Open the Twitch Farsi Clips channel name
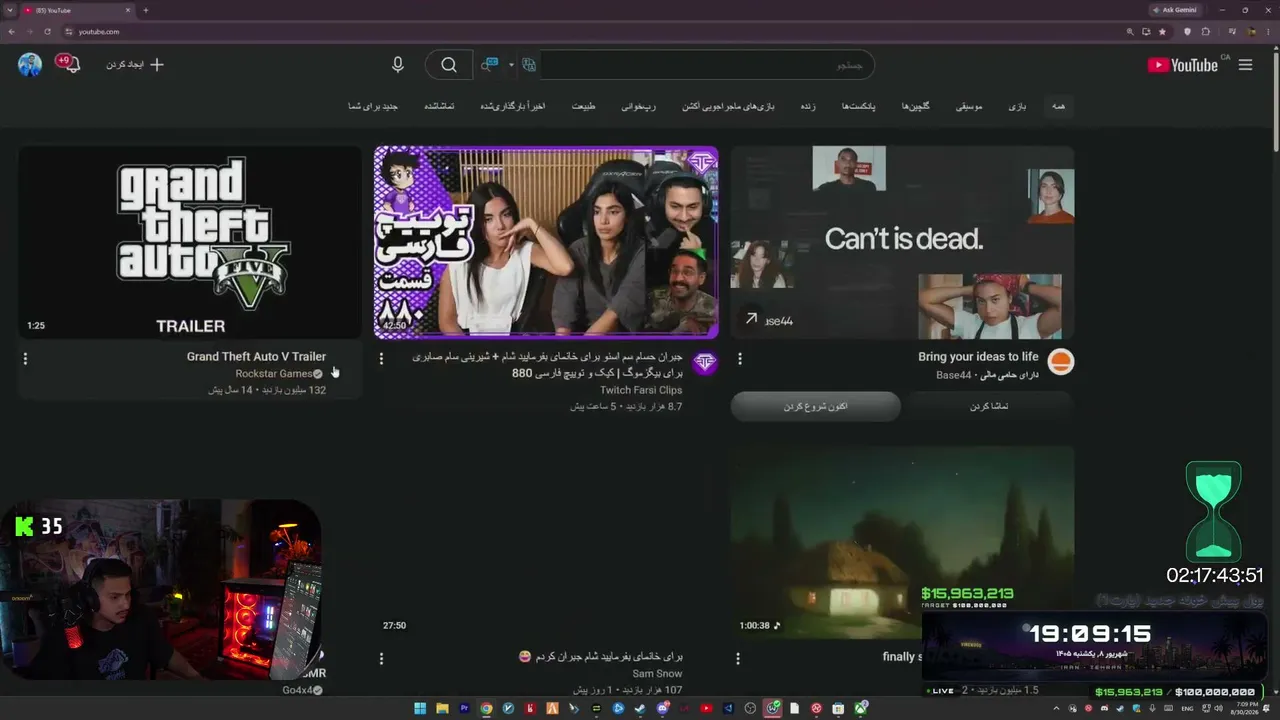 pyautogui.click(x=641, y=390)
